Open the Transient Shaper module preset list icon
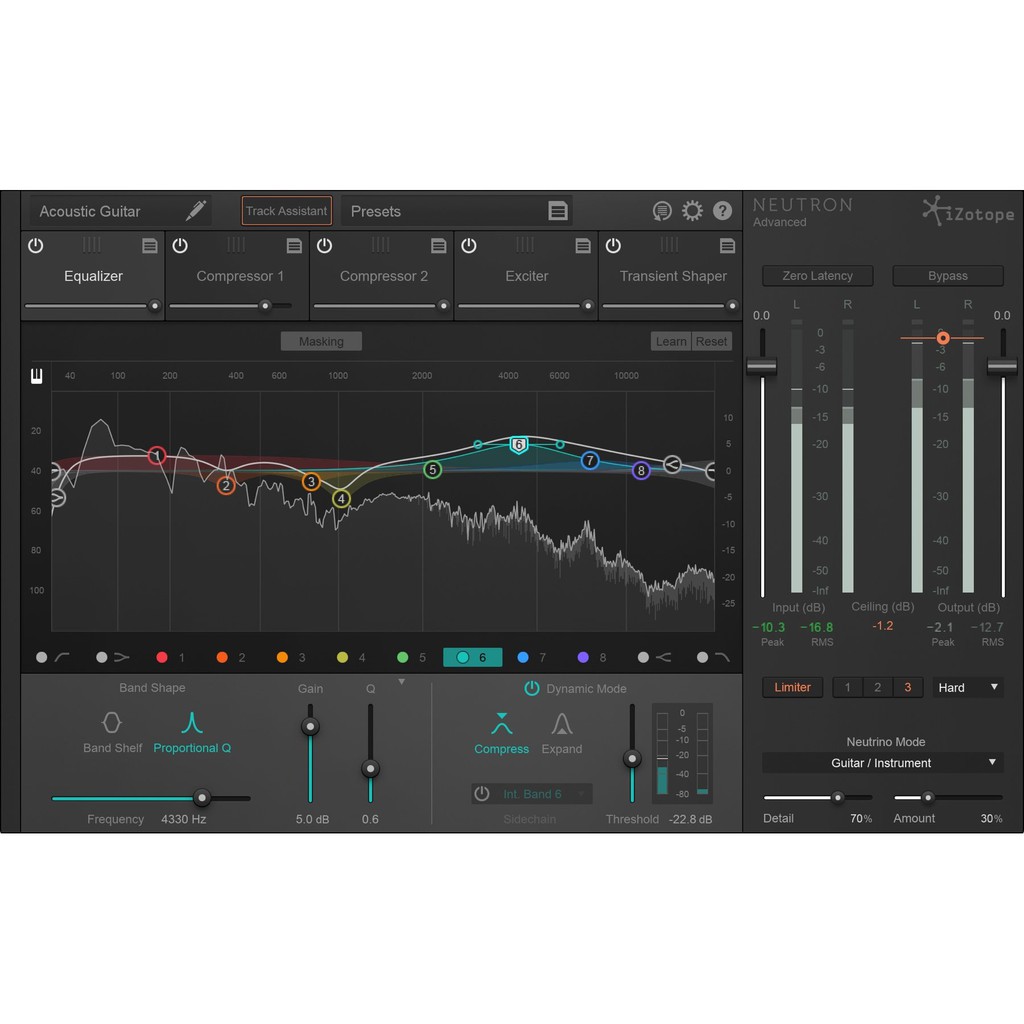The image size is (1024, 1024). pyautogui.click(x=727, y=246)
